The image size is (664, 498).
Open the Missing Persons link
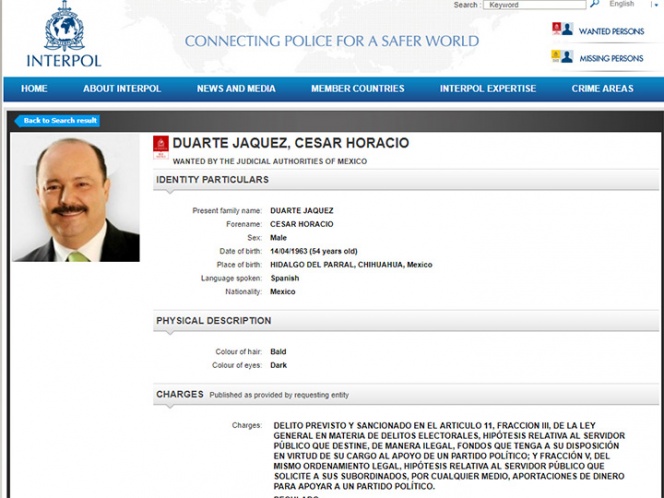pos(611,58)
